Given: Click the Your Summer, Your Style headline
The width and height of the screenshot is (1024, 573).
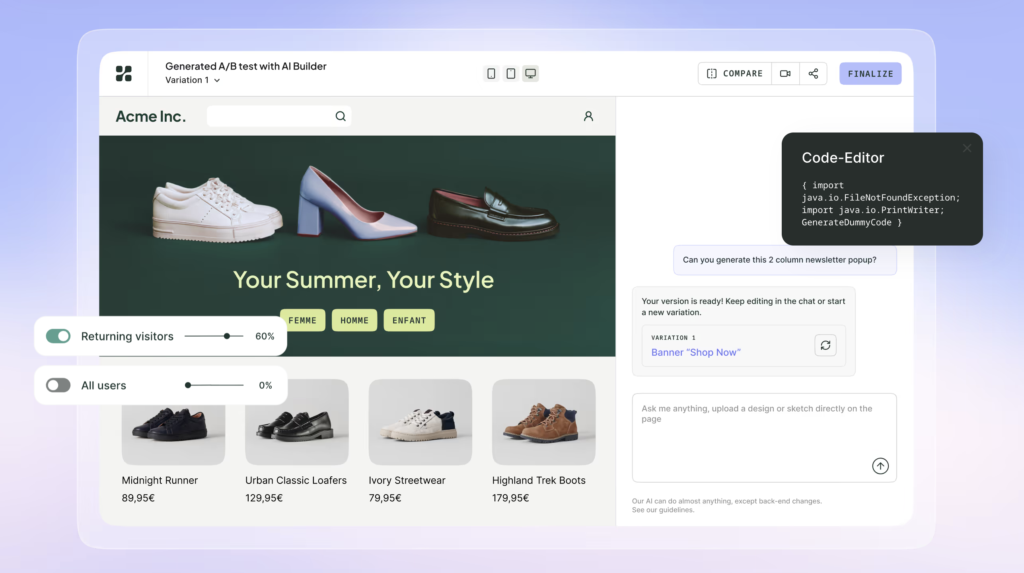Looking at the screenshot, I should [363, 280].
